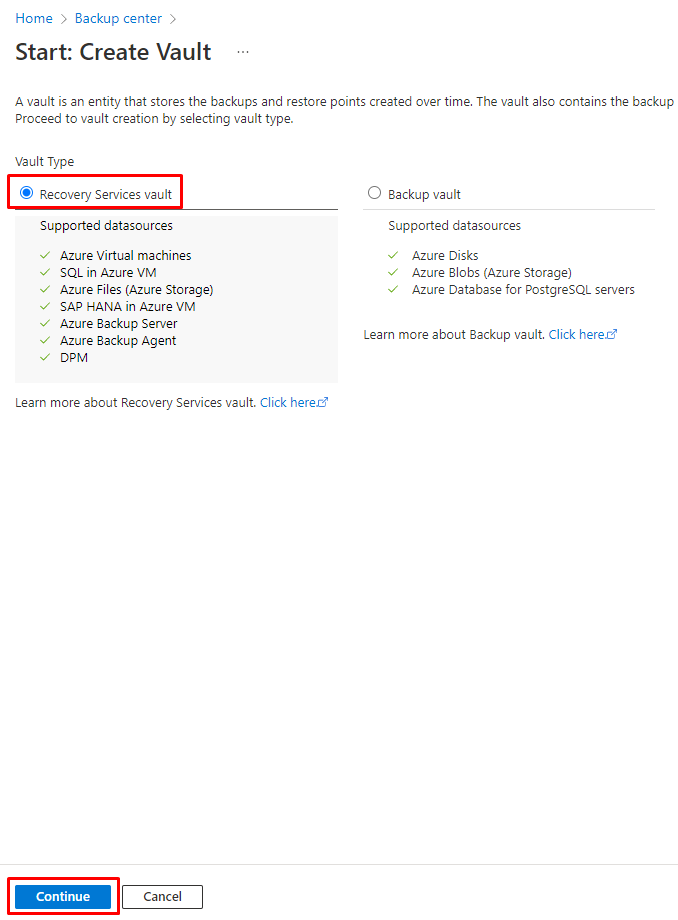
Task: Click the Start: Create Vault heading
Action: coord(113,52)
